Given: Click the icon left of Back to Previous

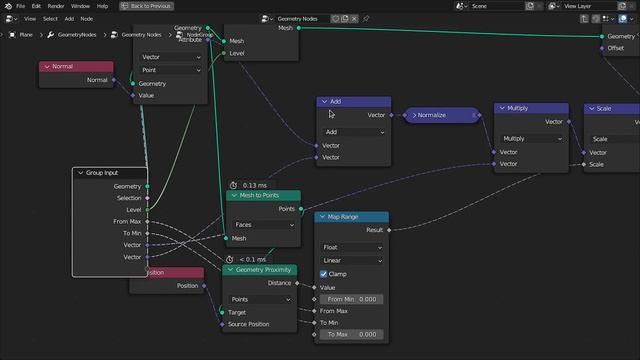Looking at the screenshot, I should click(x=125, y=6).
